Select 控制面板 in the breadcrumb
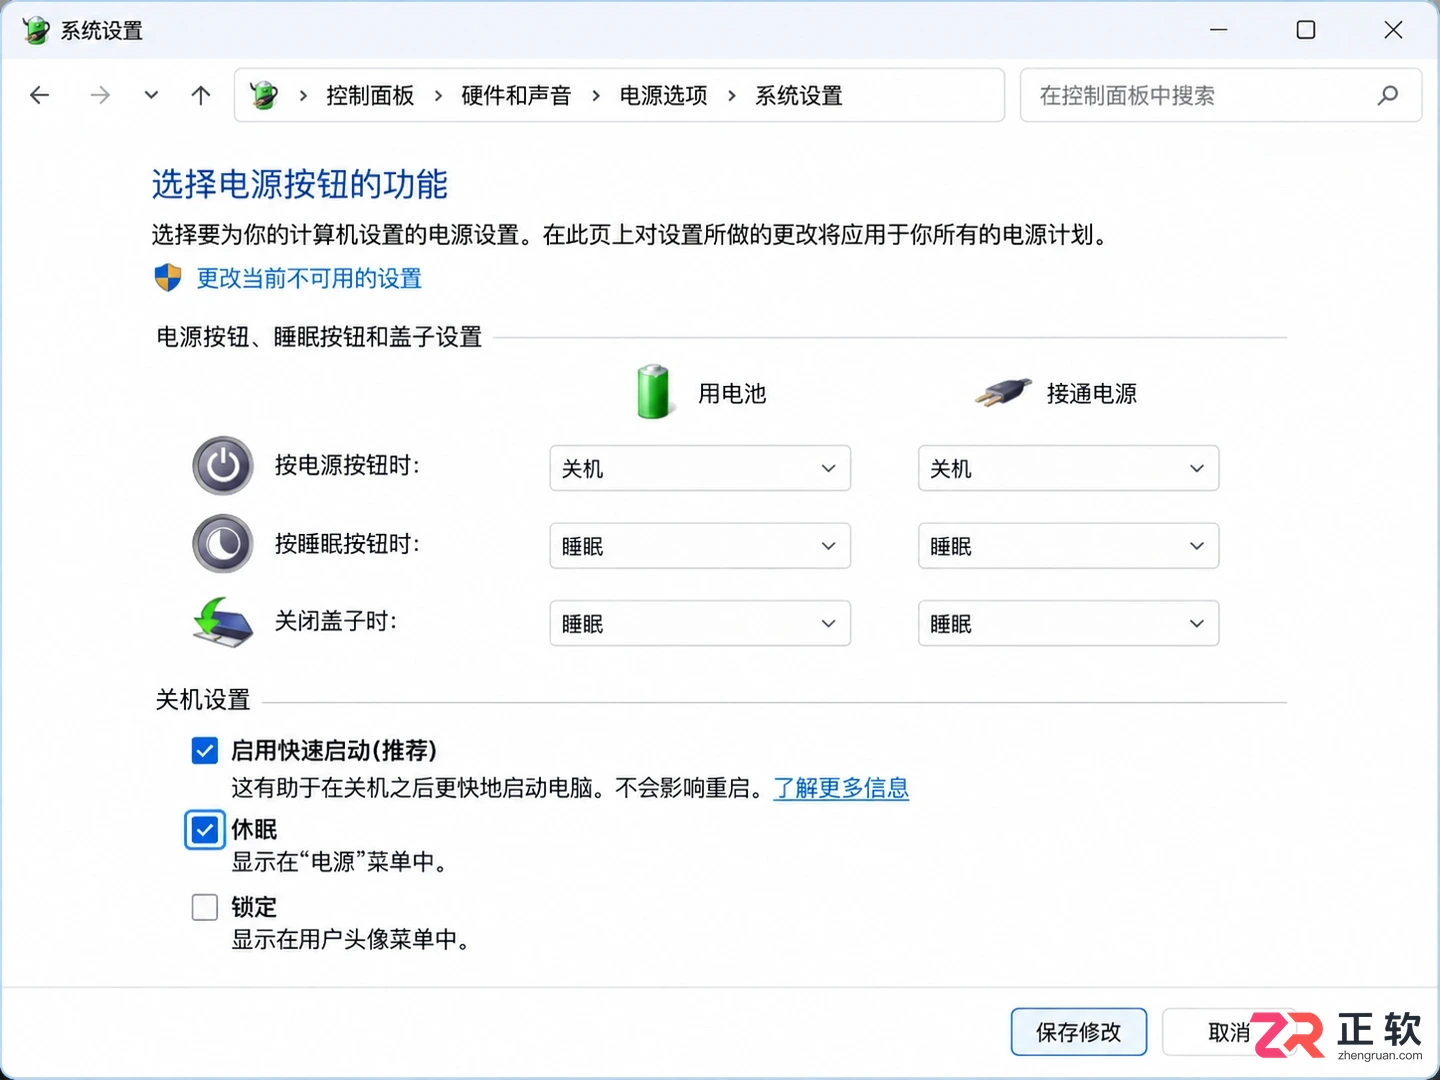The image size is (1440, 1080). [x=370, y=95]
